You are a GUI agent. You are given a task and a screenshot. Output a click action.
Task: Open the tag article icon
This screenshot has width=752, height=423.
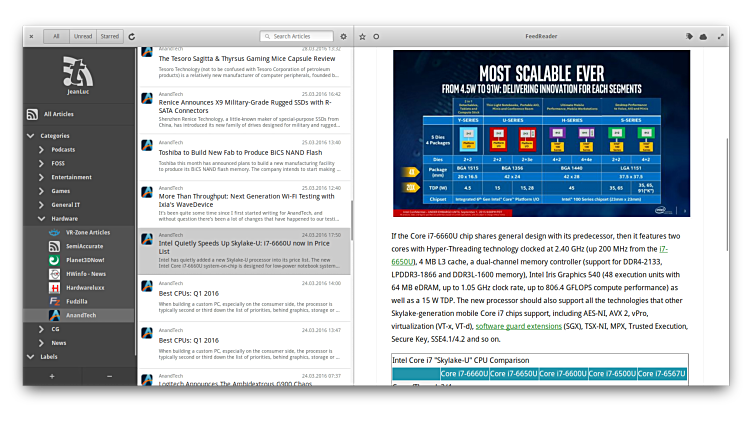tap(689, 36)
